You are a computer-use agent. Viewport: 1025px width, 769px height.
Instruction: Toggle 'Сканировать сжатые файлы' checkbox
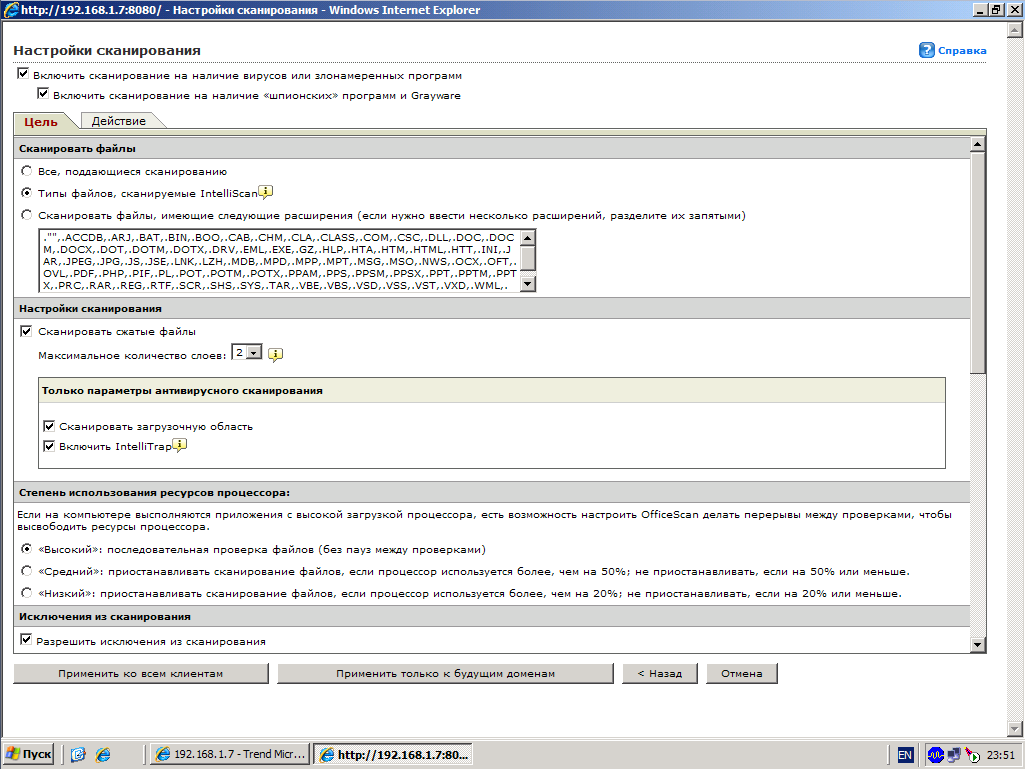tap(26, 331)
